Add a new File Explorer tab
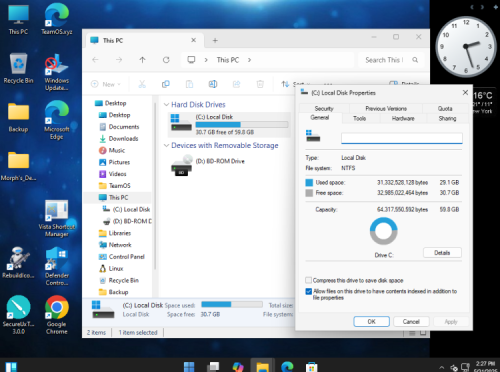Image resolution: width=500 pixels, height=372 pixels. tap(215, 41)
